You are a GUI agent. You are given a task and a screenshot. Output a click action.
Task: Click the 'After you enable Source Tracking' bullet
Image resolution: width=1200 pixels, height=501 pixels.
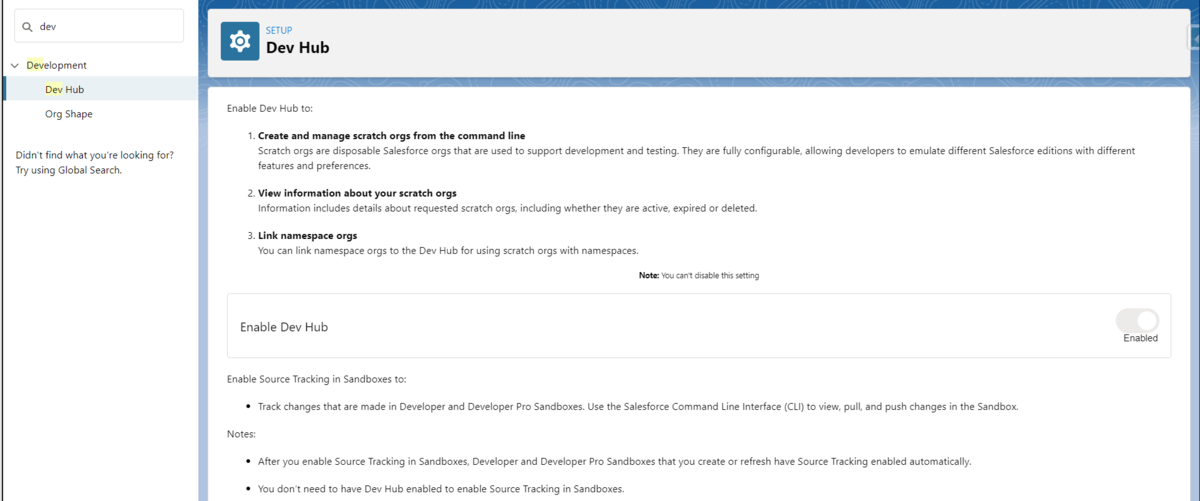pos(615,461)
